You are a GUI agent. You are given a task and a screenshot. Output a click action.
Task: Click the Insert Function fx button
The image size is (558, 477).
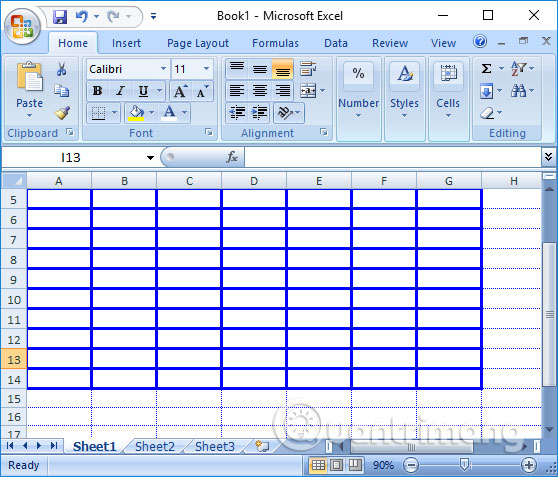click(x=232, y=157)
